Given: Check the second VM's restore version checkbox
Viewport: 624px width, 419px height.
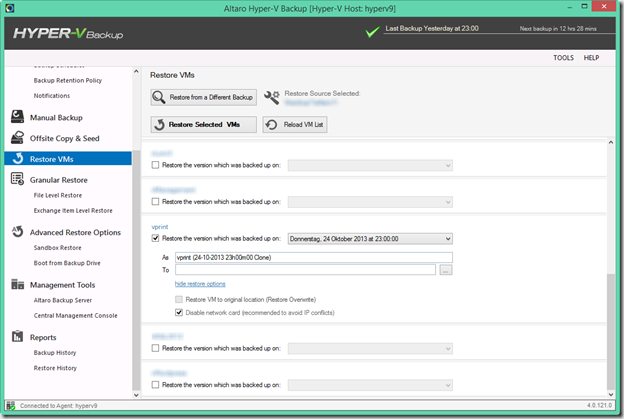Looking at the screenshot, I should click(155, 201).
